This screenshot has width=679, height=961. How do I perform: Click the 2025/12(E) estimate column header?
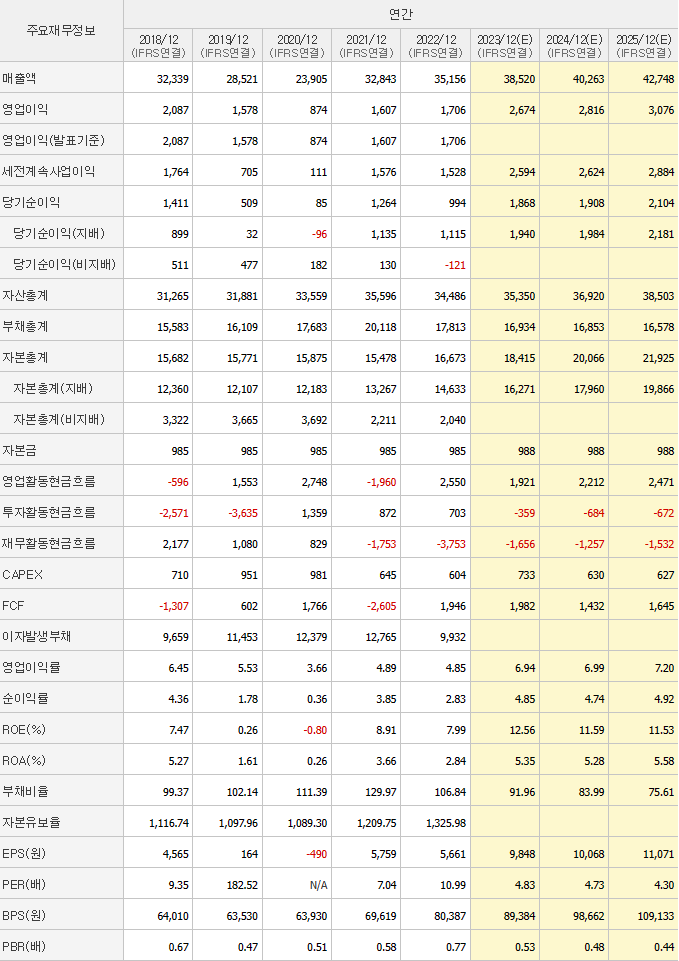click(x=643, y=45)
